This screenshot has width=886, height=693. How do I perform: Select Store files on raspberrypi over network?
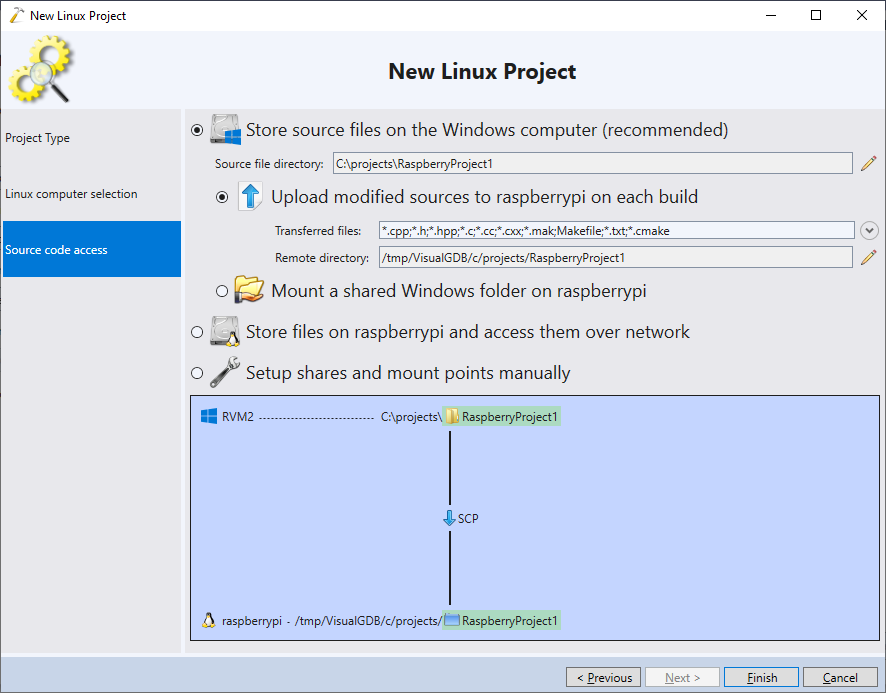coord(197,332)
